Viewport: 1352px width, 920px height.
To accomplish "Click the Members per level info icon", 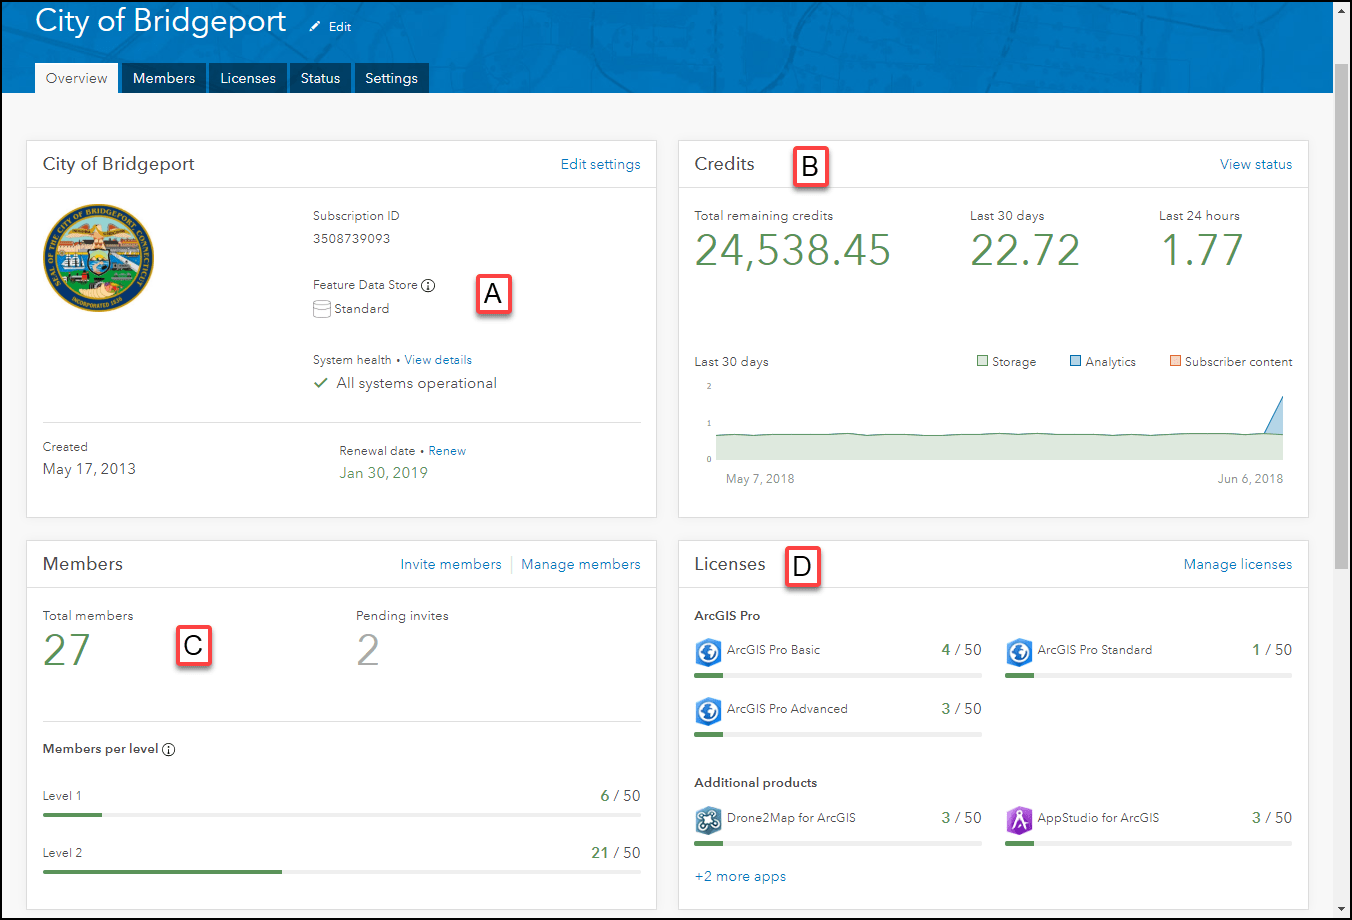I will click(169, 750).
